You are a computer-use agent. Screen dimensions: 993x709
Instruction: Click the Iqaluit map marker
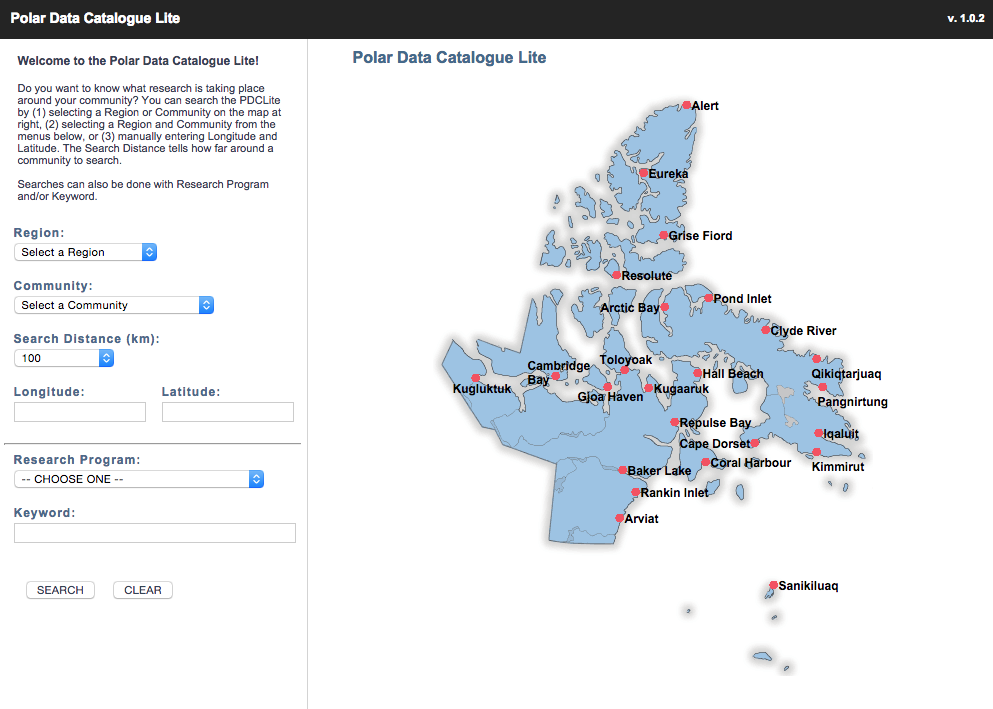tap(820, 434)
